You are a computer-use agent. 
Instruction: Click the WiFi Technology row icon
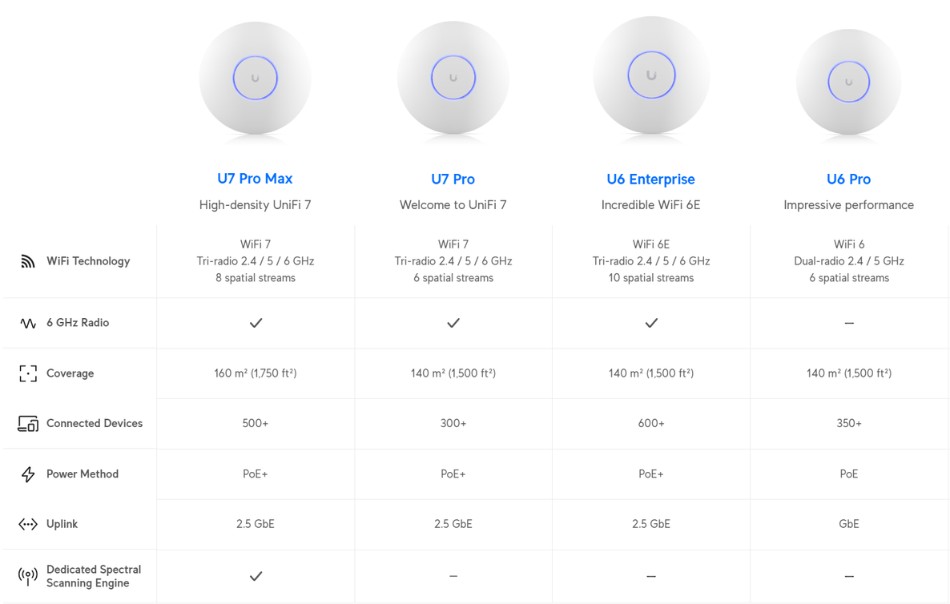[28, 262]
